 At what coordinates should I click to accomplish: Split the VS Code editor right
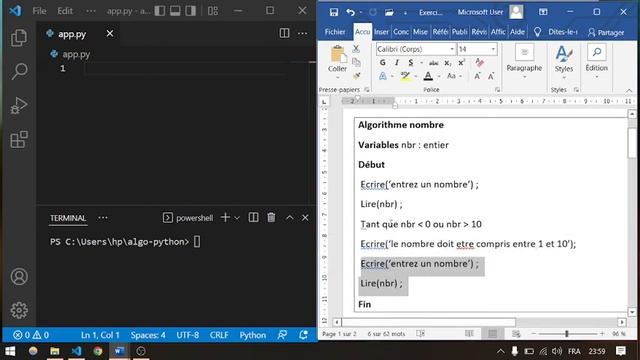click(x=284, y=33)
